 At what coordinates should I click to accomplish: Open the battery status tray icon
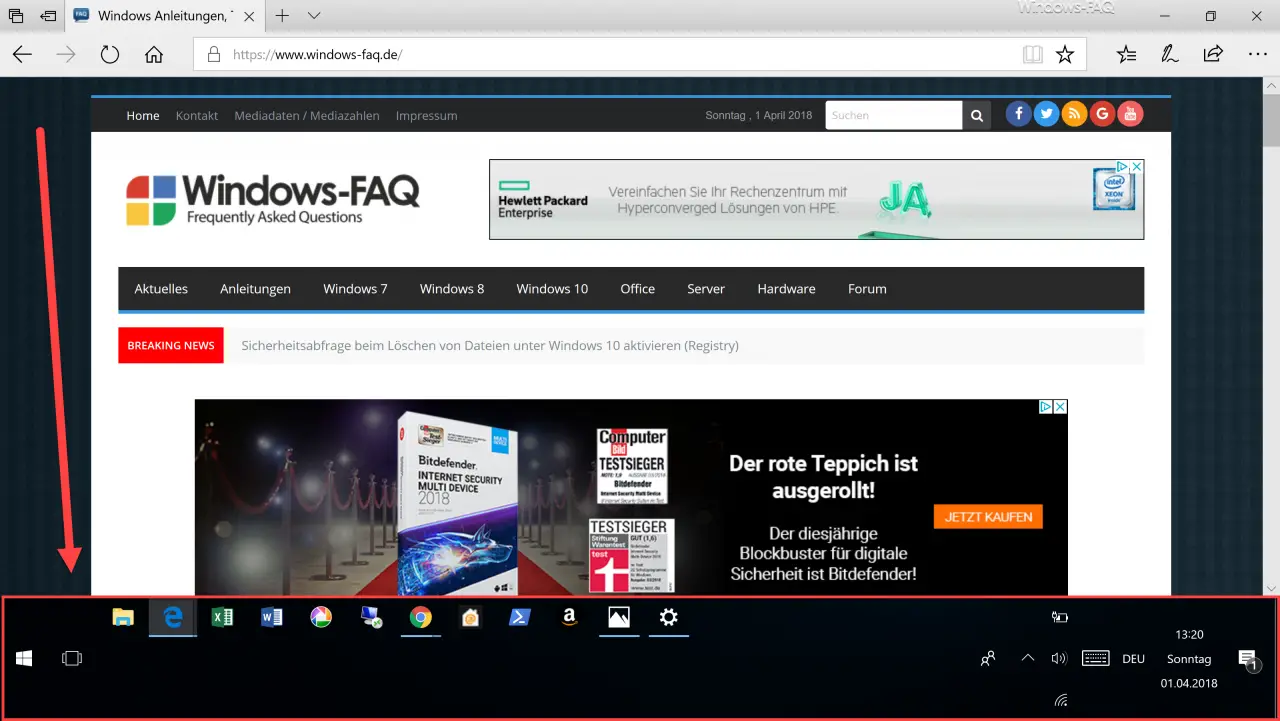(1060, 617)
